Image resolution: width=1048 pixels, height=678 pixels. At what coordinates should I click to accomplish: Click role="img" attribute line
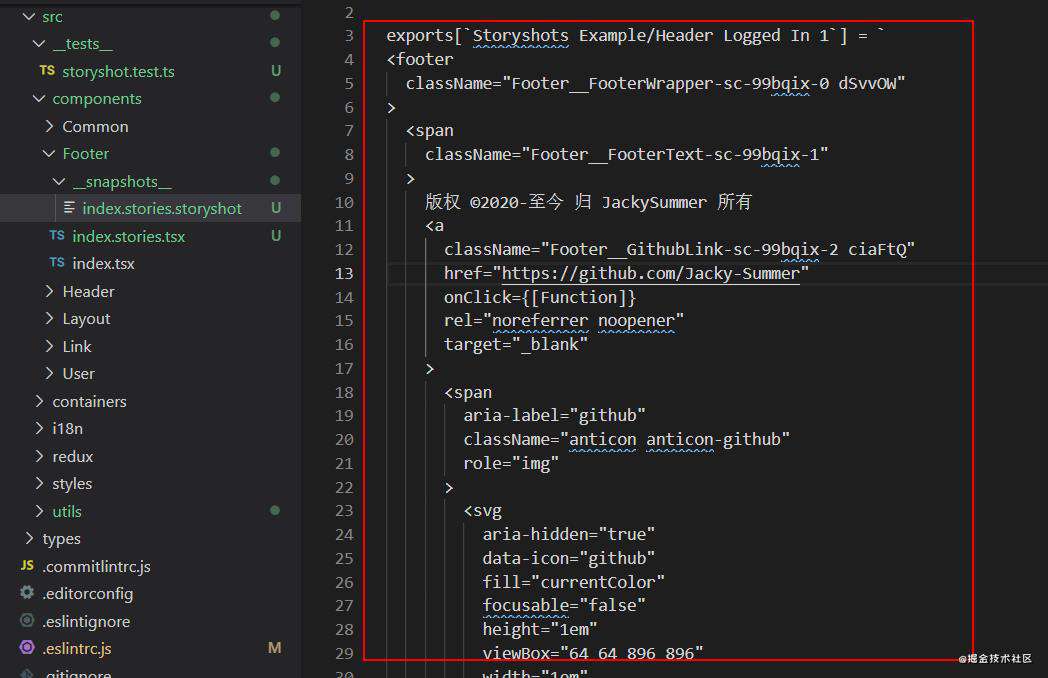(511, 463)
